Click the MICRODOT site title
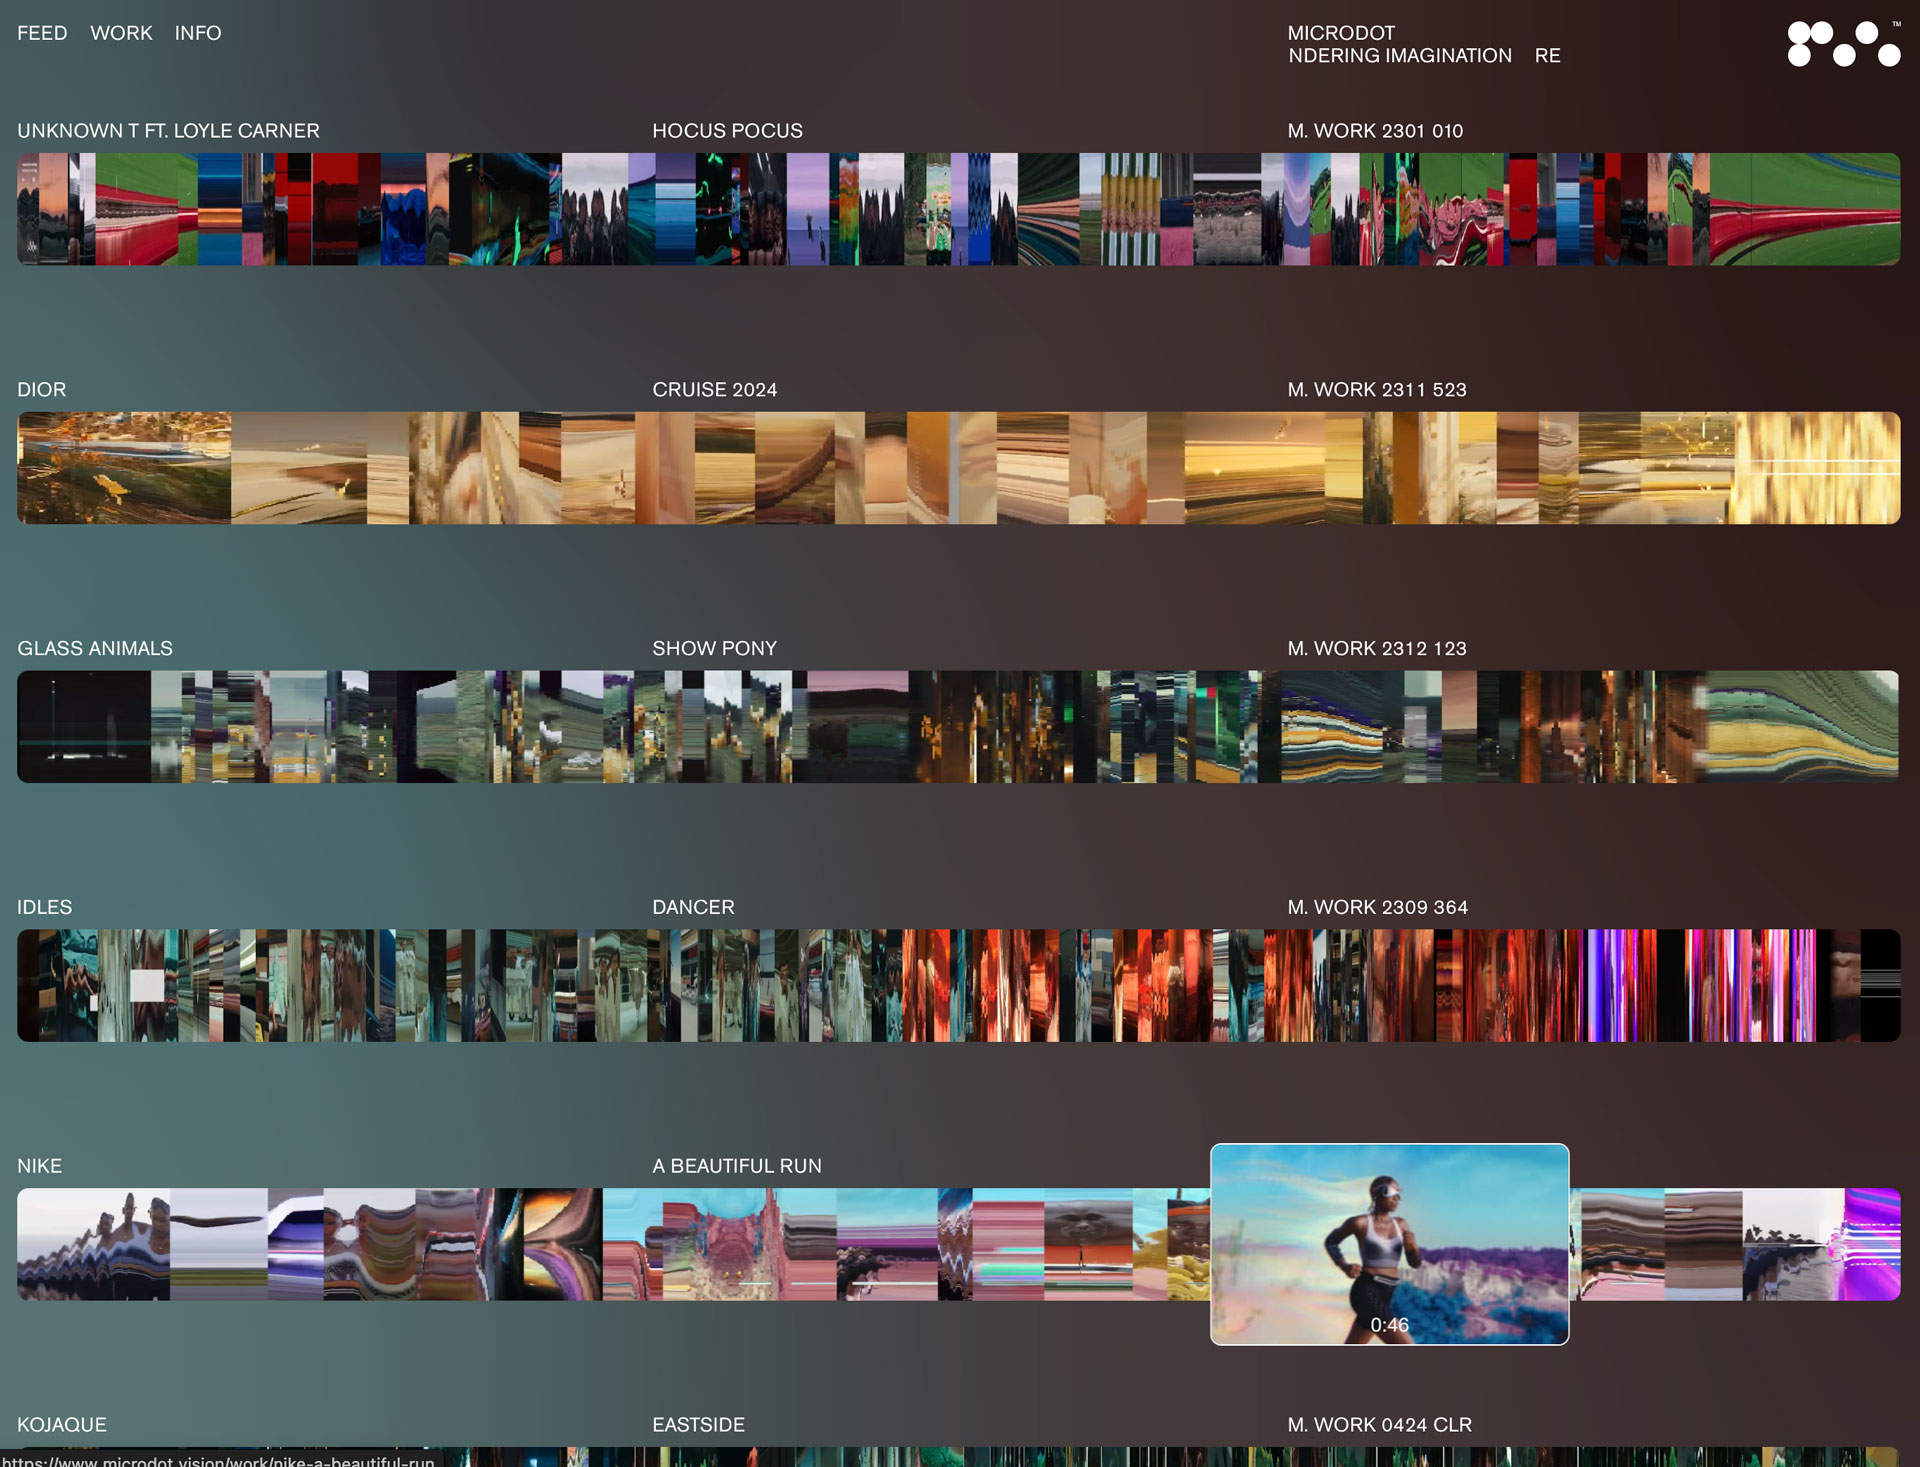 [1341, 33]
